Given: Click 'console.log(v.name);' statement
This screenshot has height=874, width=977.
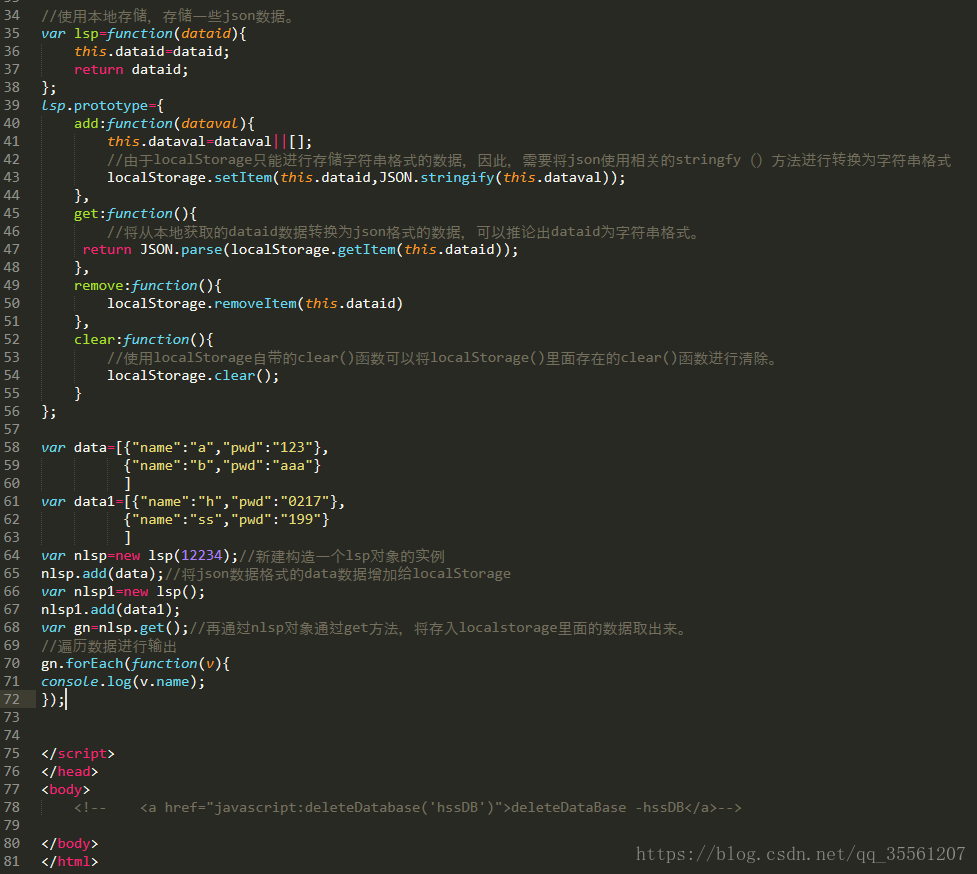Looking at the screenshot, I should click(x=123, y=682).
